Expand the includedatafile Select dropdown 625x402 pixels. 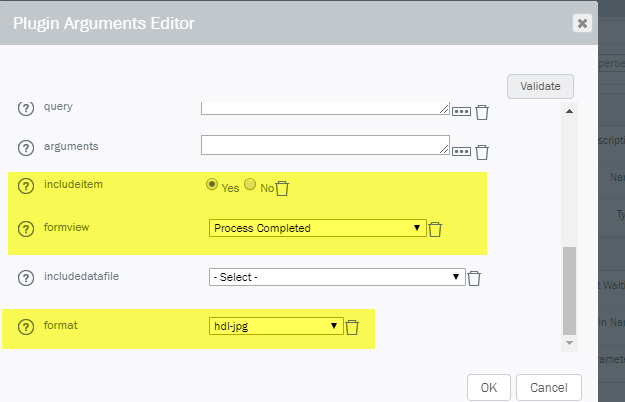(x=337, y=277)
